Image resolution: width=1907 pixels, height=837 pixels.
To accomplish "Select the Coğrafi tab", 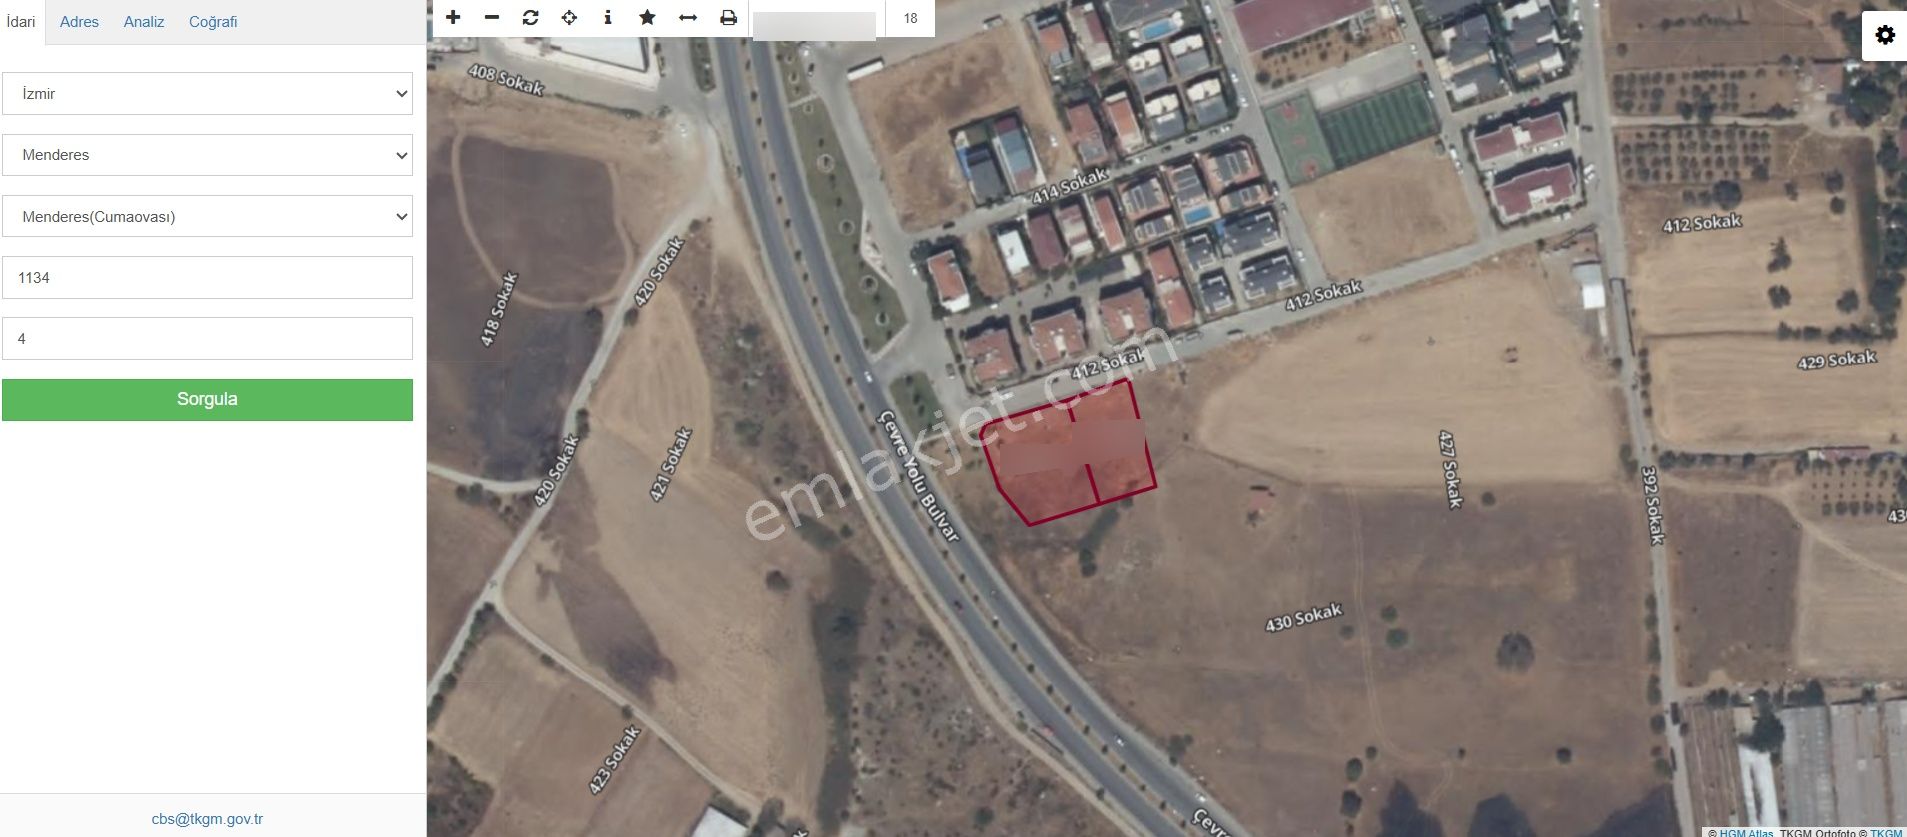I will (x=213, y=22).
